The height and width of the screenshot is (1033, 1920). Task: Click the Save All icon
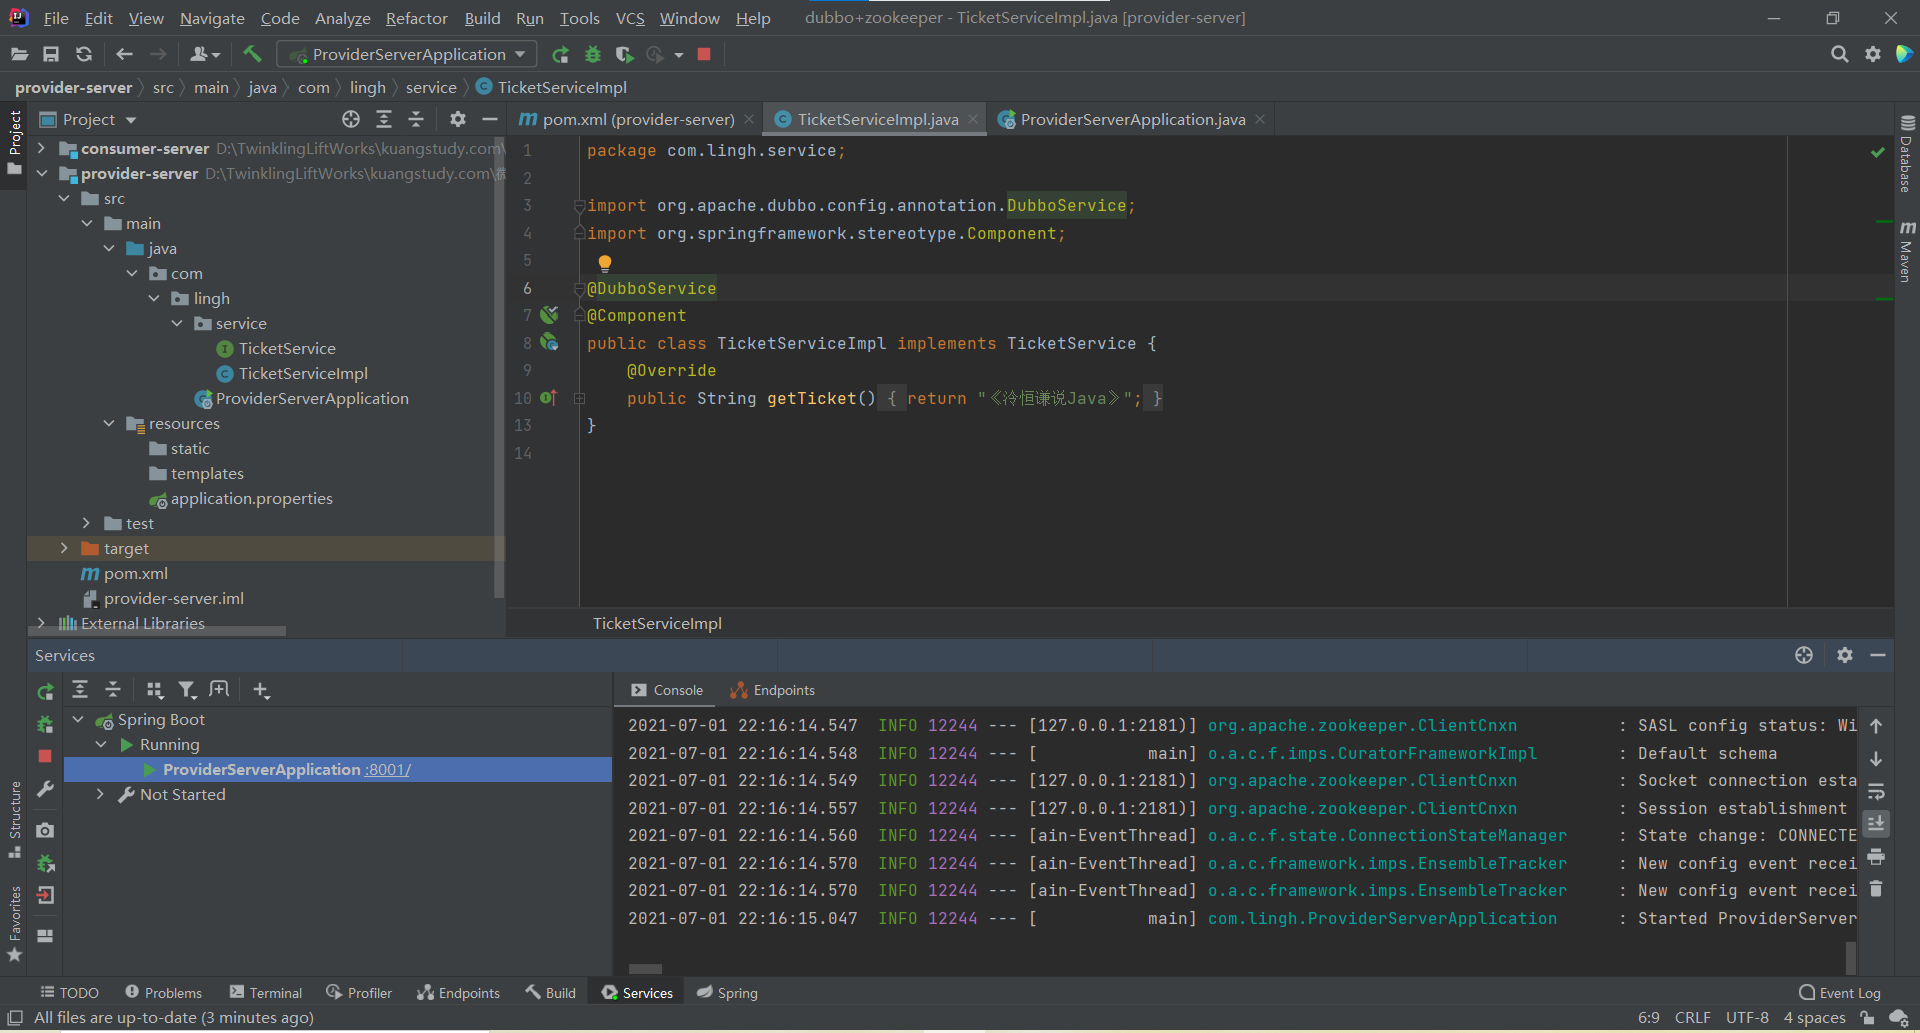(51, 54)
